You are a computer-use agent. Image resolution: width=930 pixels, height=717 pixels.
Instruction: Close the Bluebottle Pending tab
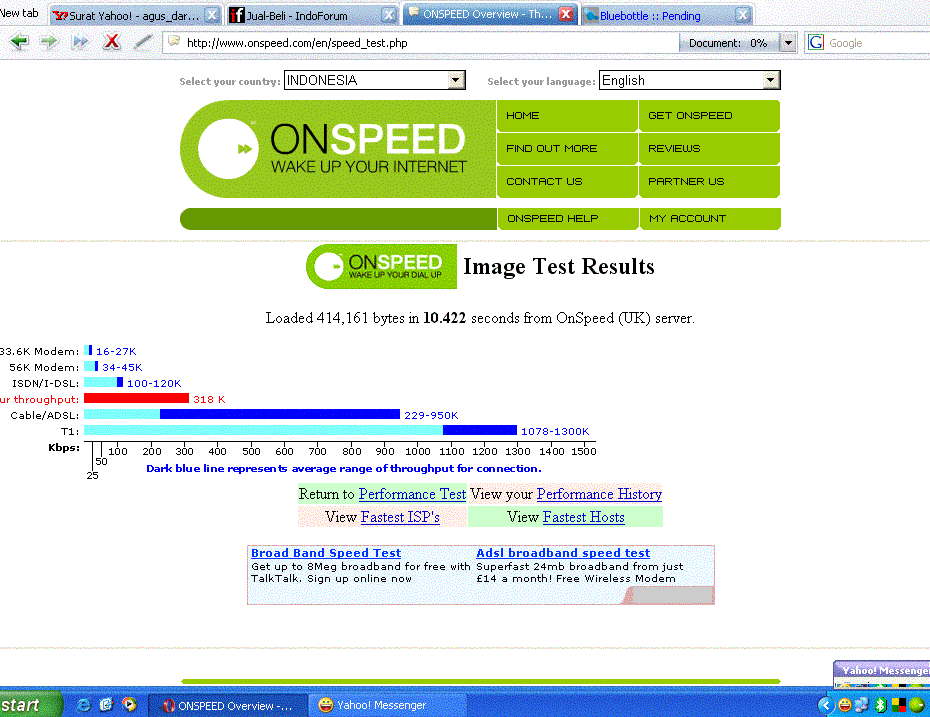point(742,15)
